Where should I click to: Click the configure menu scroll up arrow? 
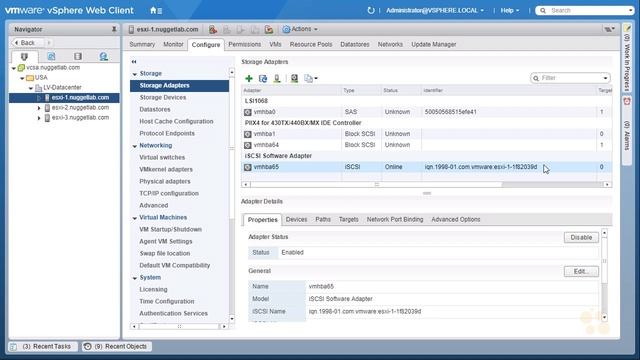click(232, 72)
